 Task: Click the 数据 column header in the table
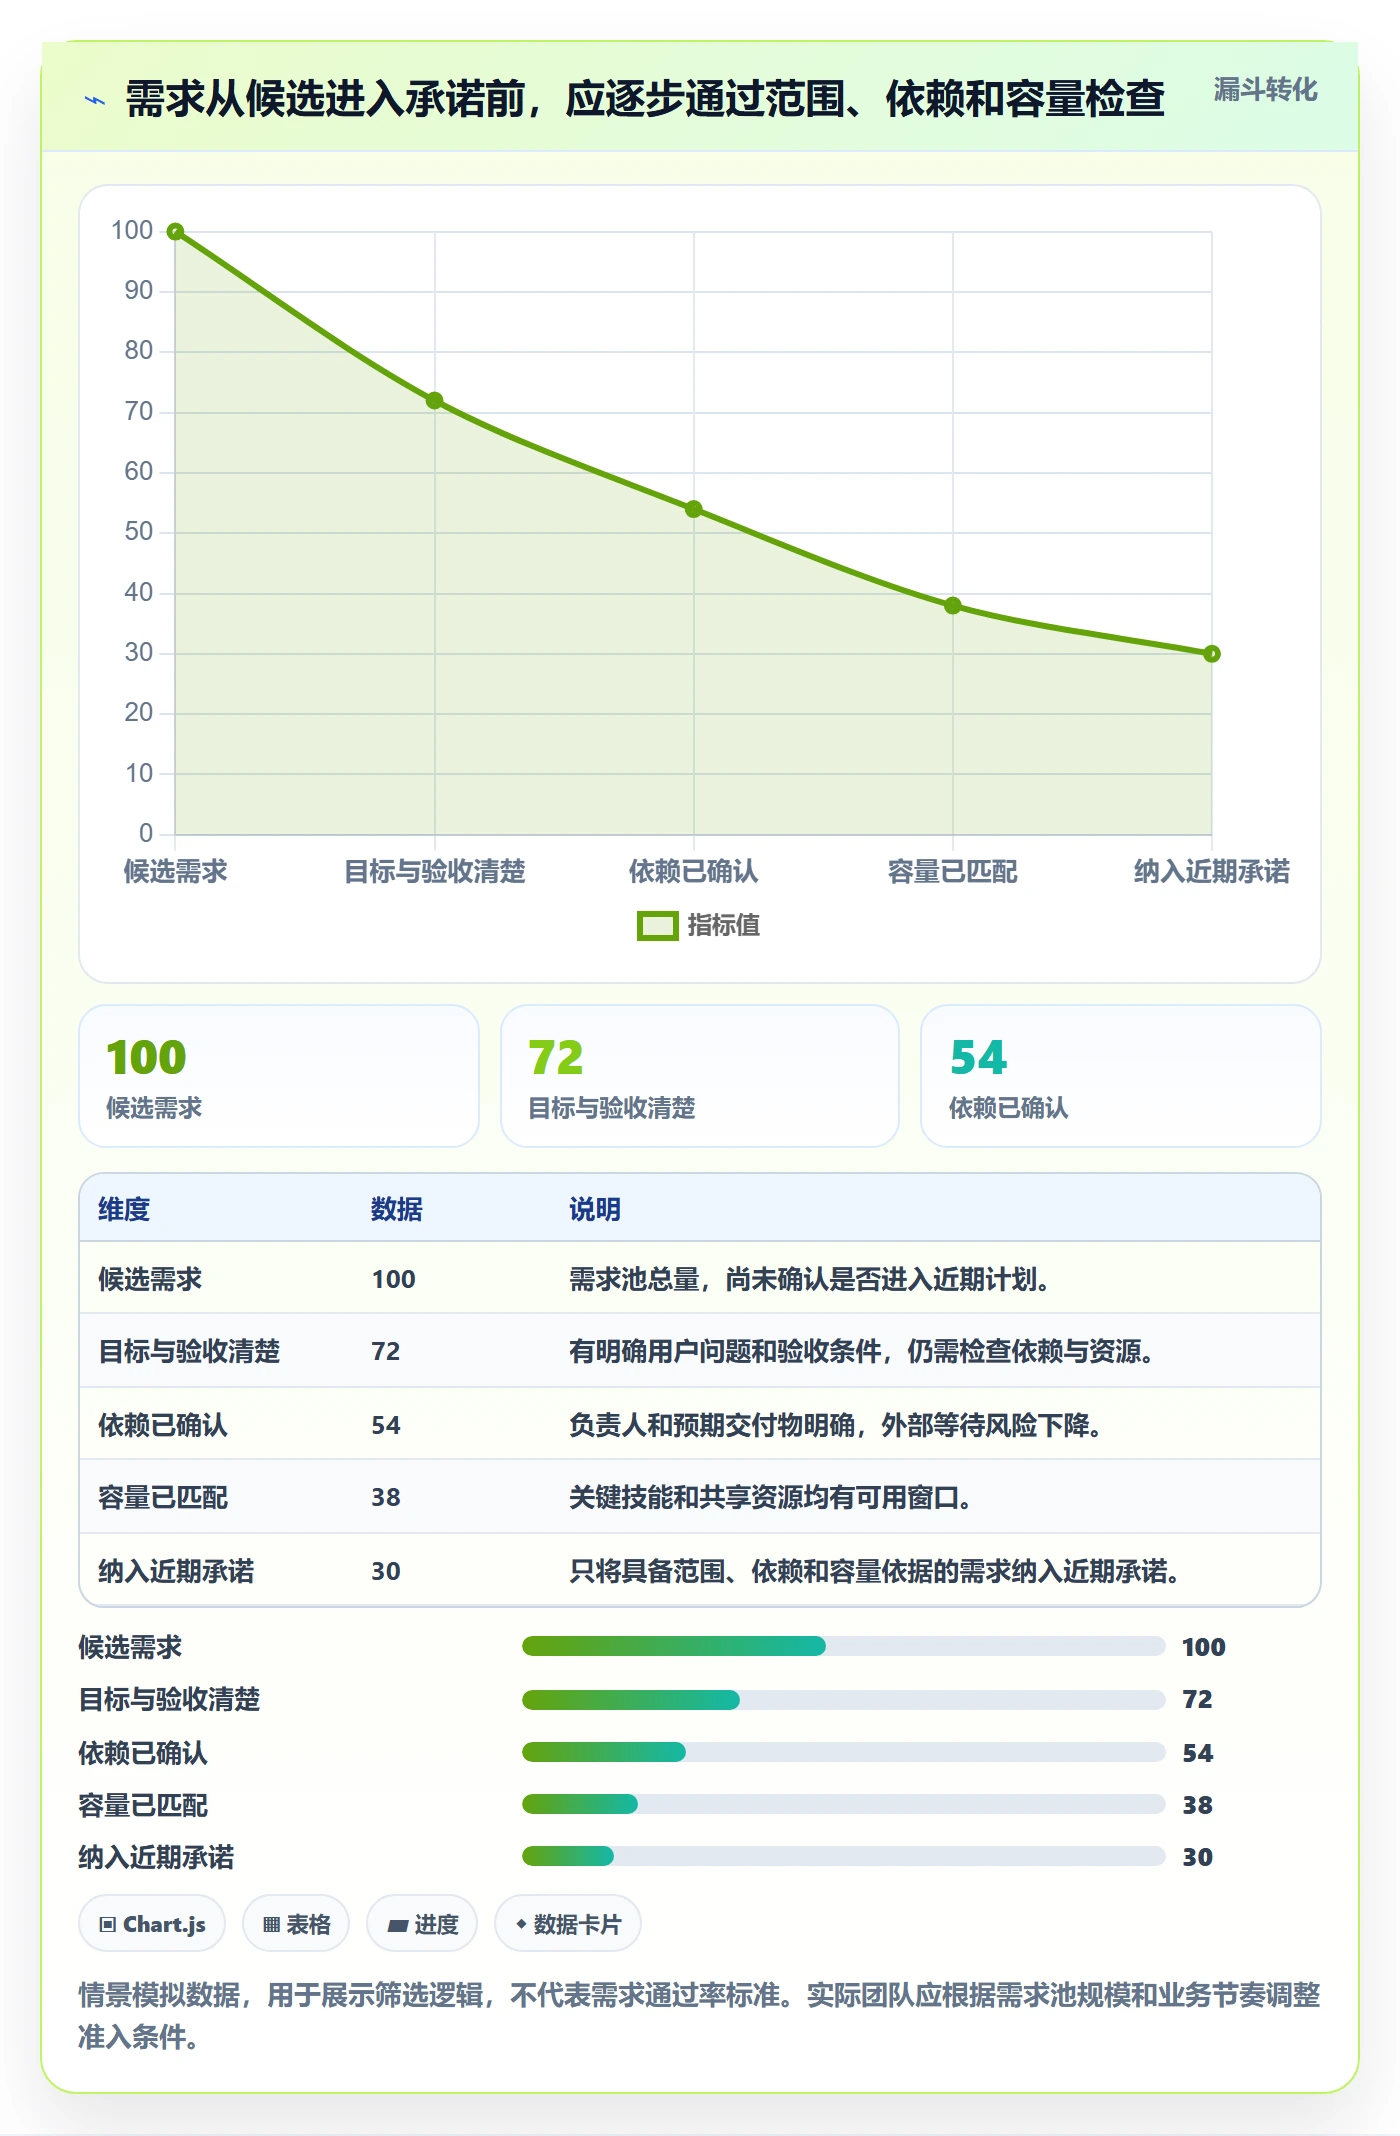397,1209
